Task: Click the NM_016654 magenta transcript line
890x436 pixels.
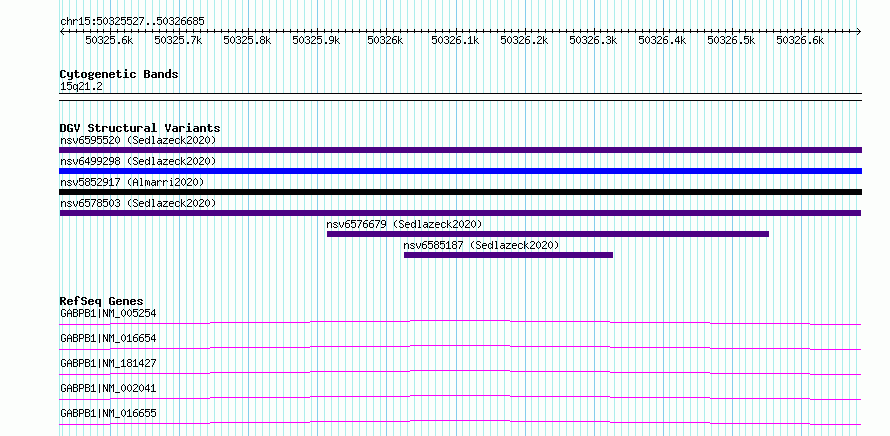Action: (x=460, y=347)
